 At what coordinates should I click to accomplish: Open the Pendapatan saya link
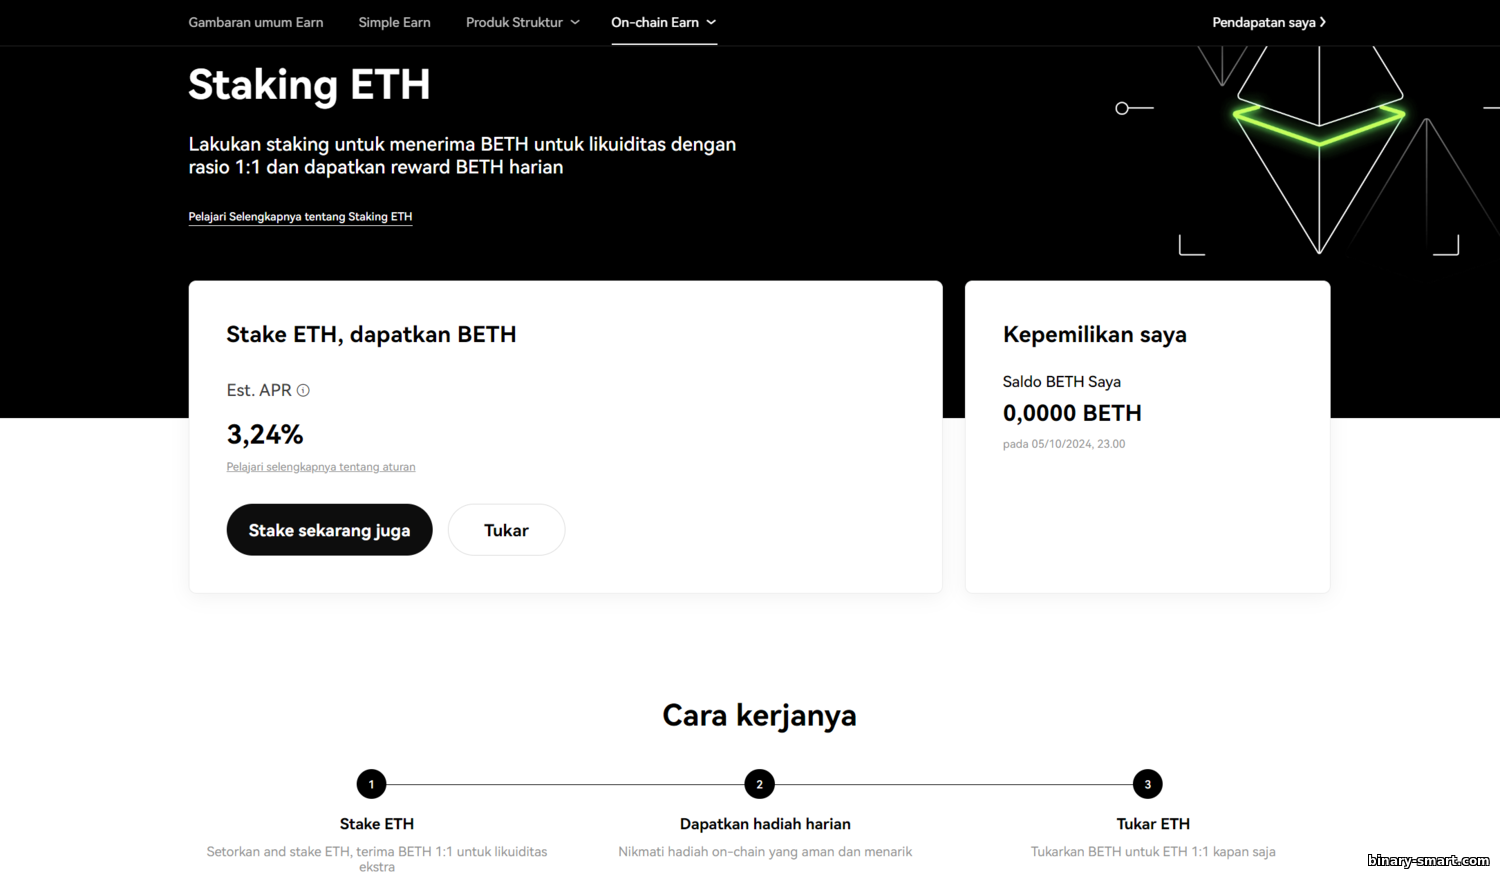tap(1269, 22)
